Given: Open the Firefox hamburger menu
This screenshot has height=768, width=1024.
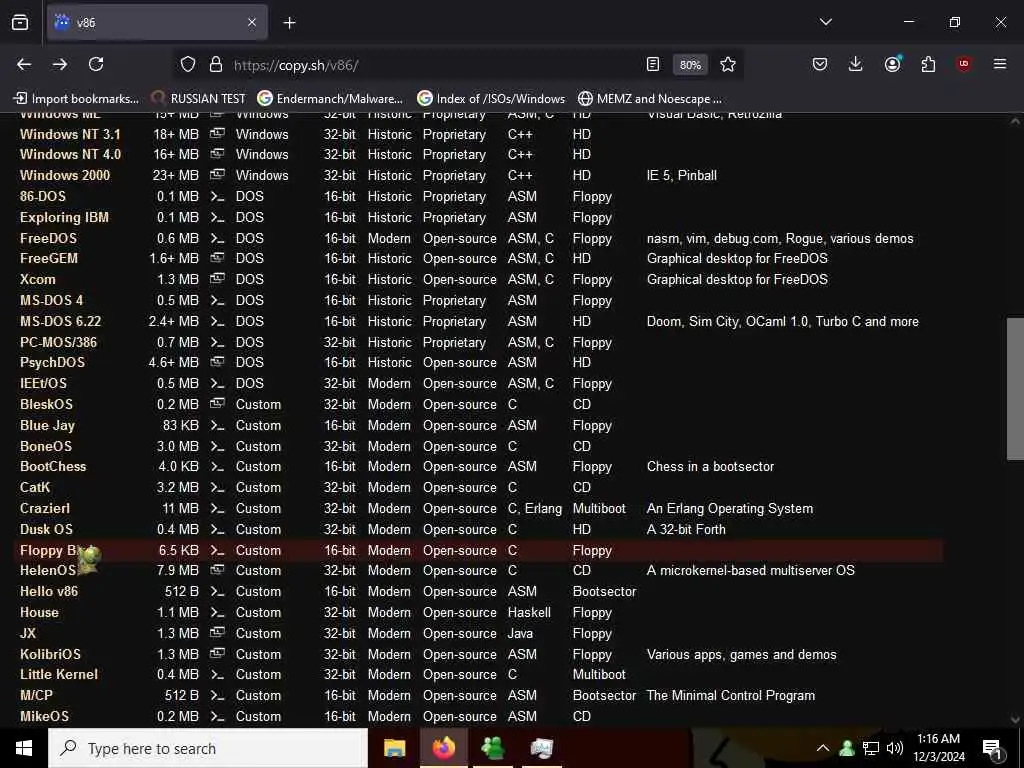Looking at the screenshot, I should [x=1000, y=64].
